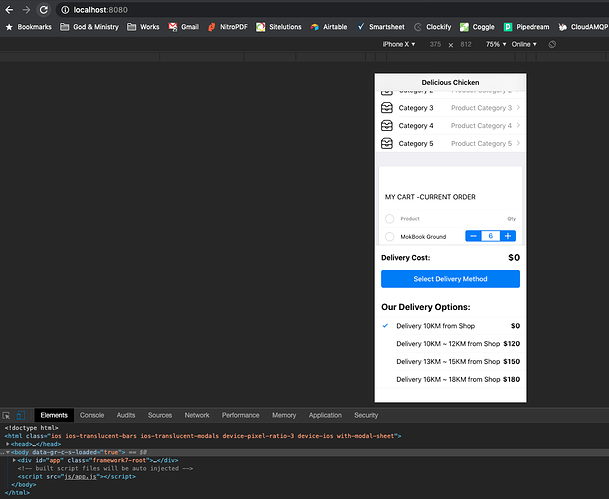This screenshot has width=609, height=499.
Task: Tick the Product header checkbox
Action: click(390, 219)
